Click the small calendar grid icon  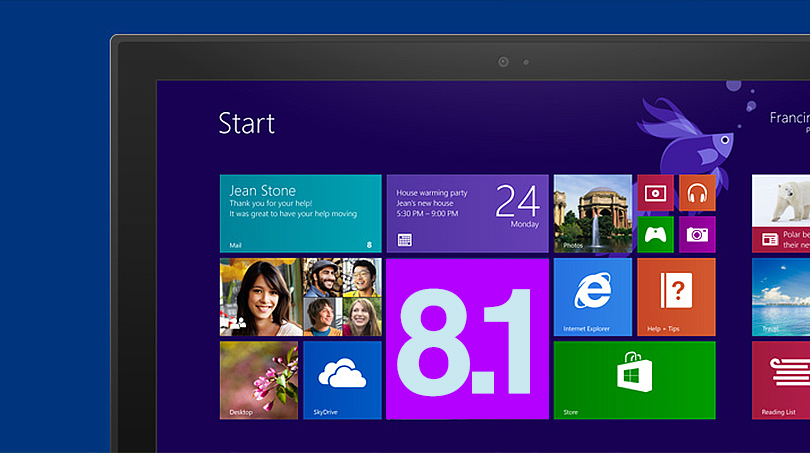click(x=404, y=240)
